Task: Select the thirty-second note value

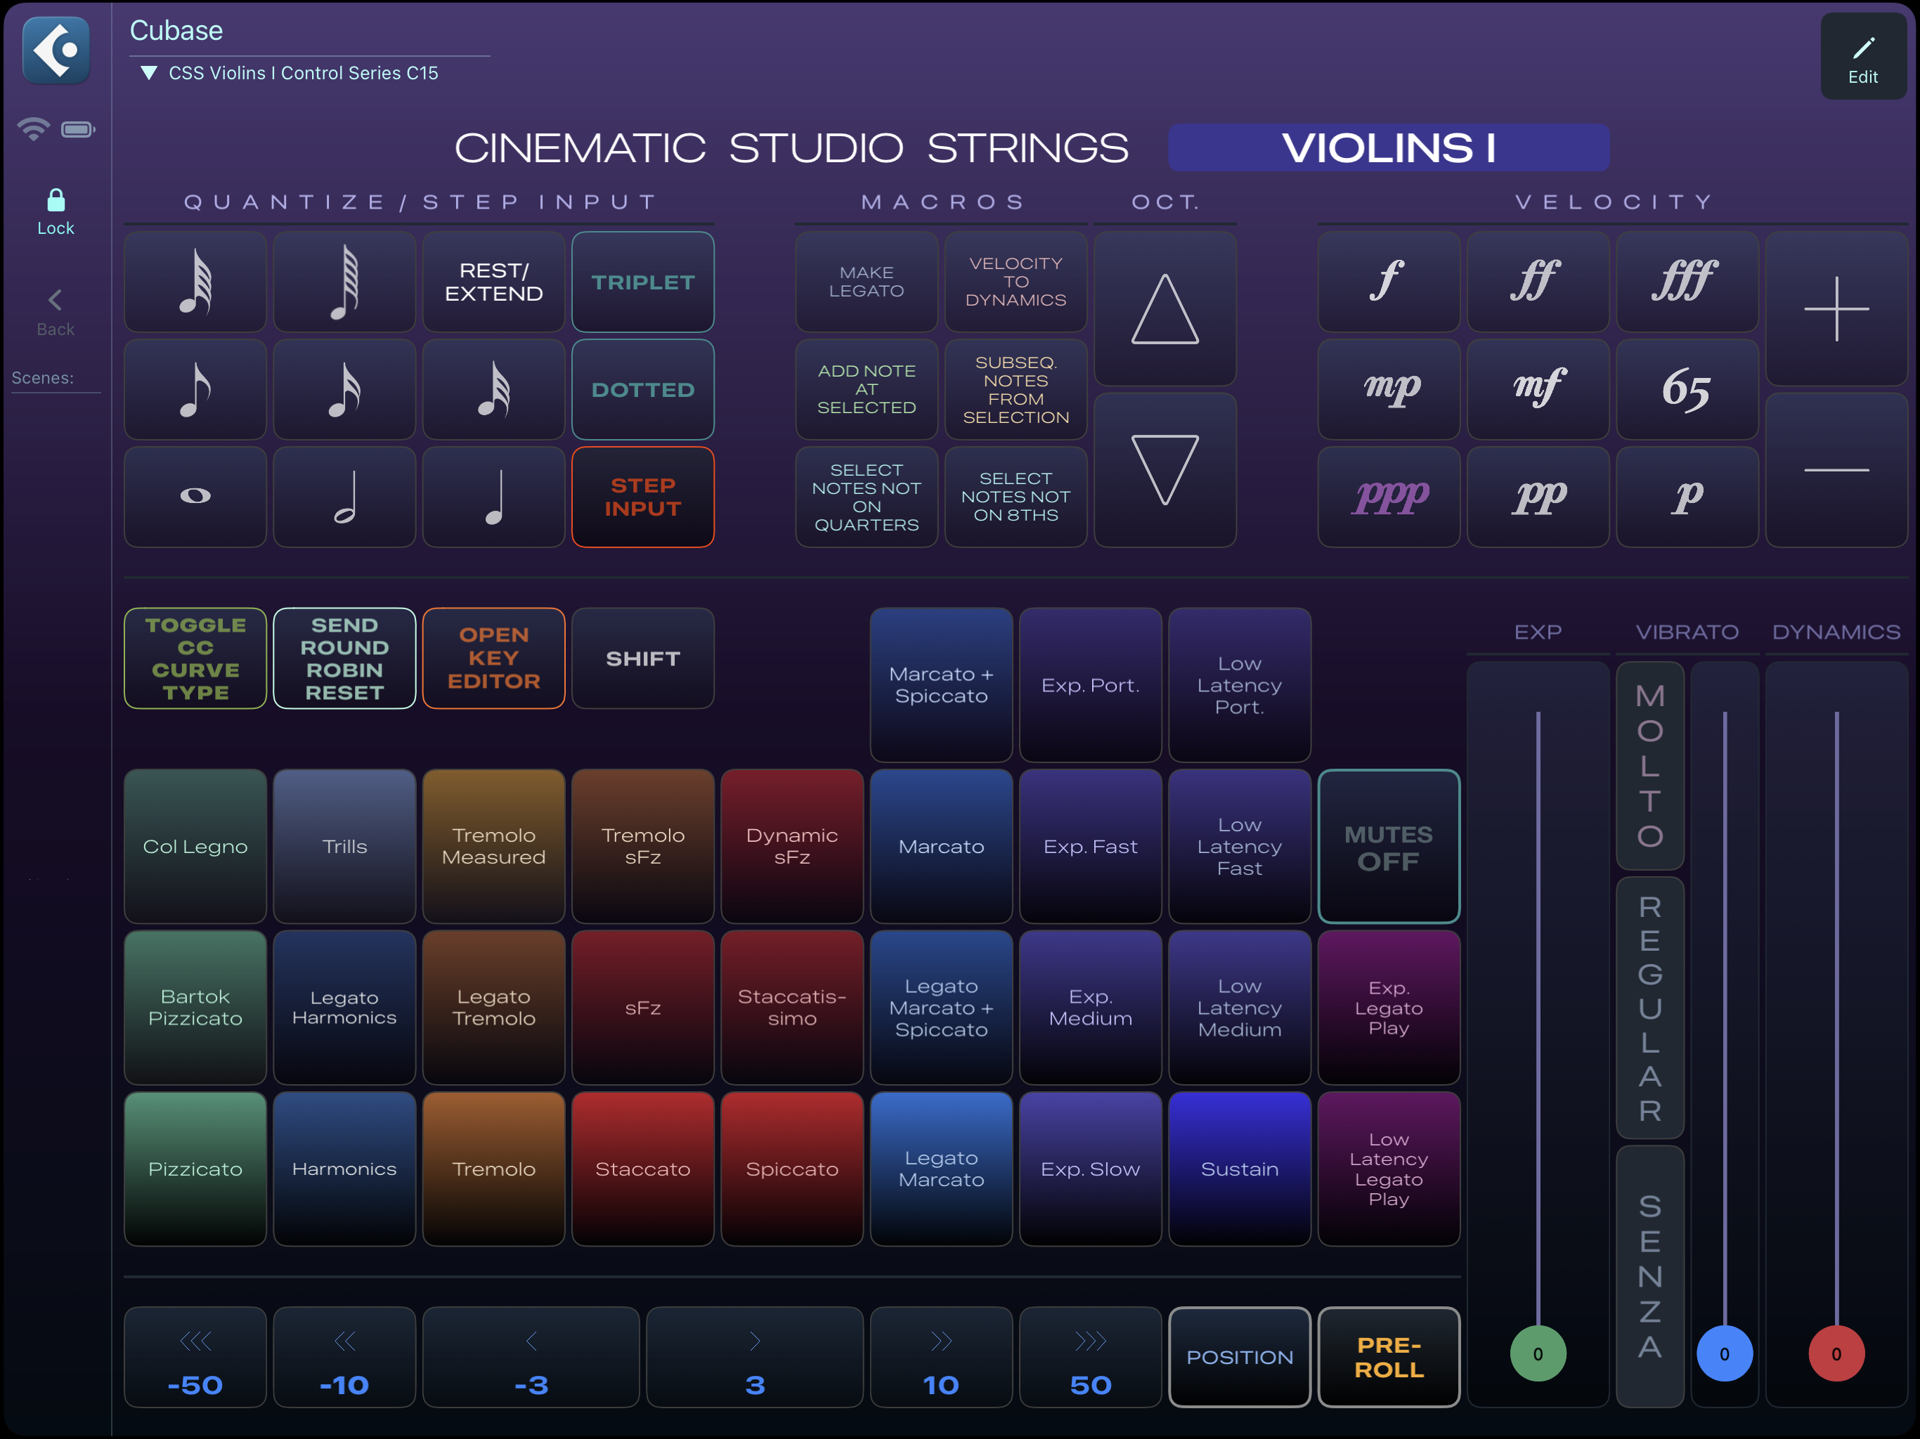Action: [x=493, y=389]
